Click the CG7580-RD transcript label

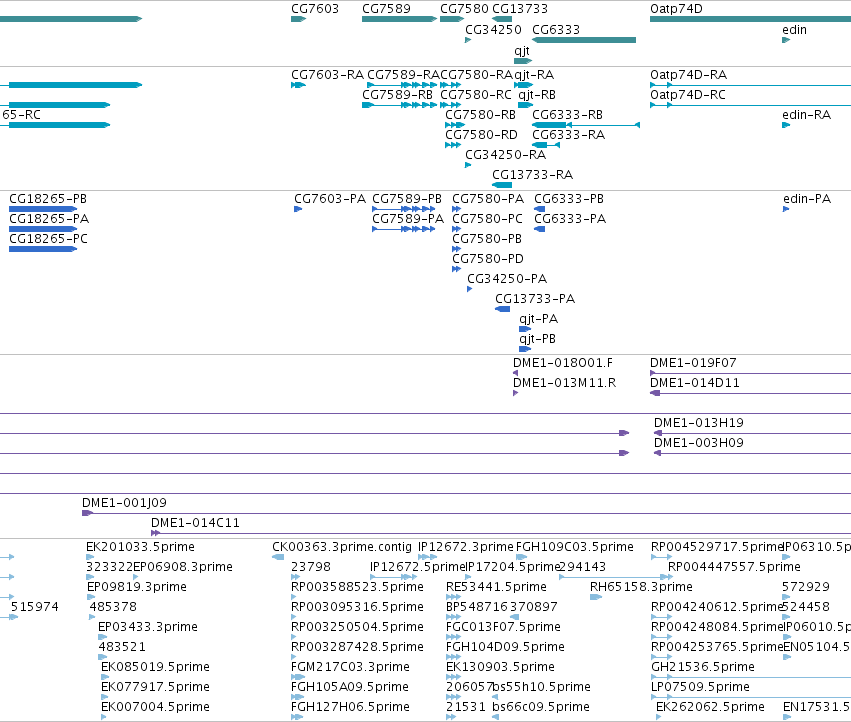point(481,135)
